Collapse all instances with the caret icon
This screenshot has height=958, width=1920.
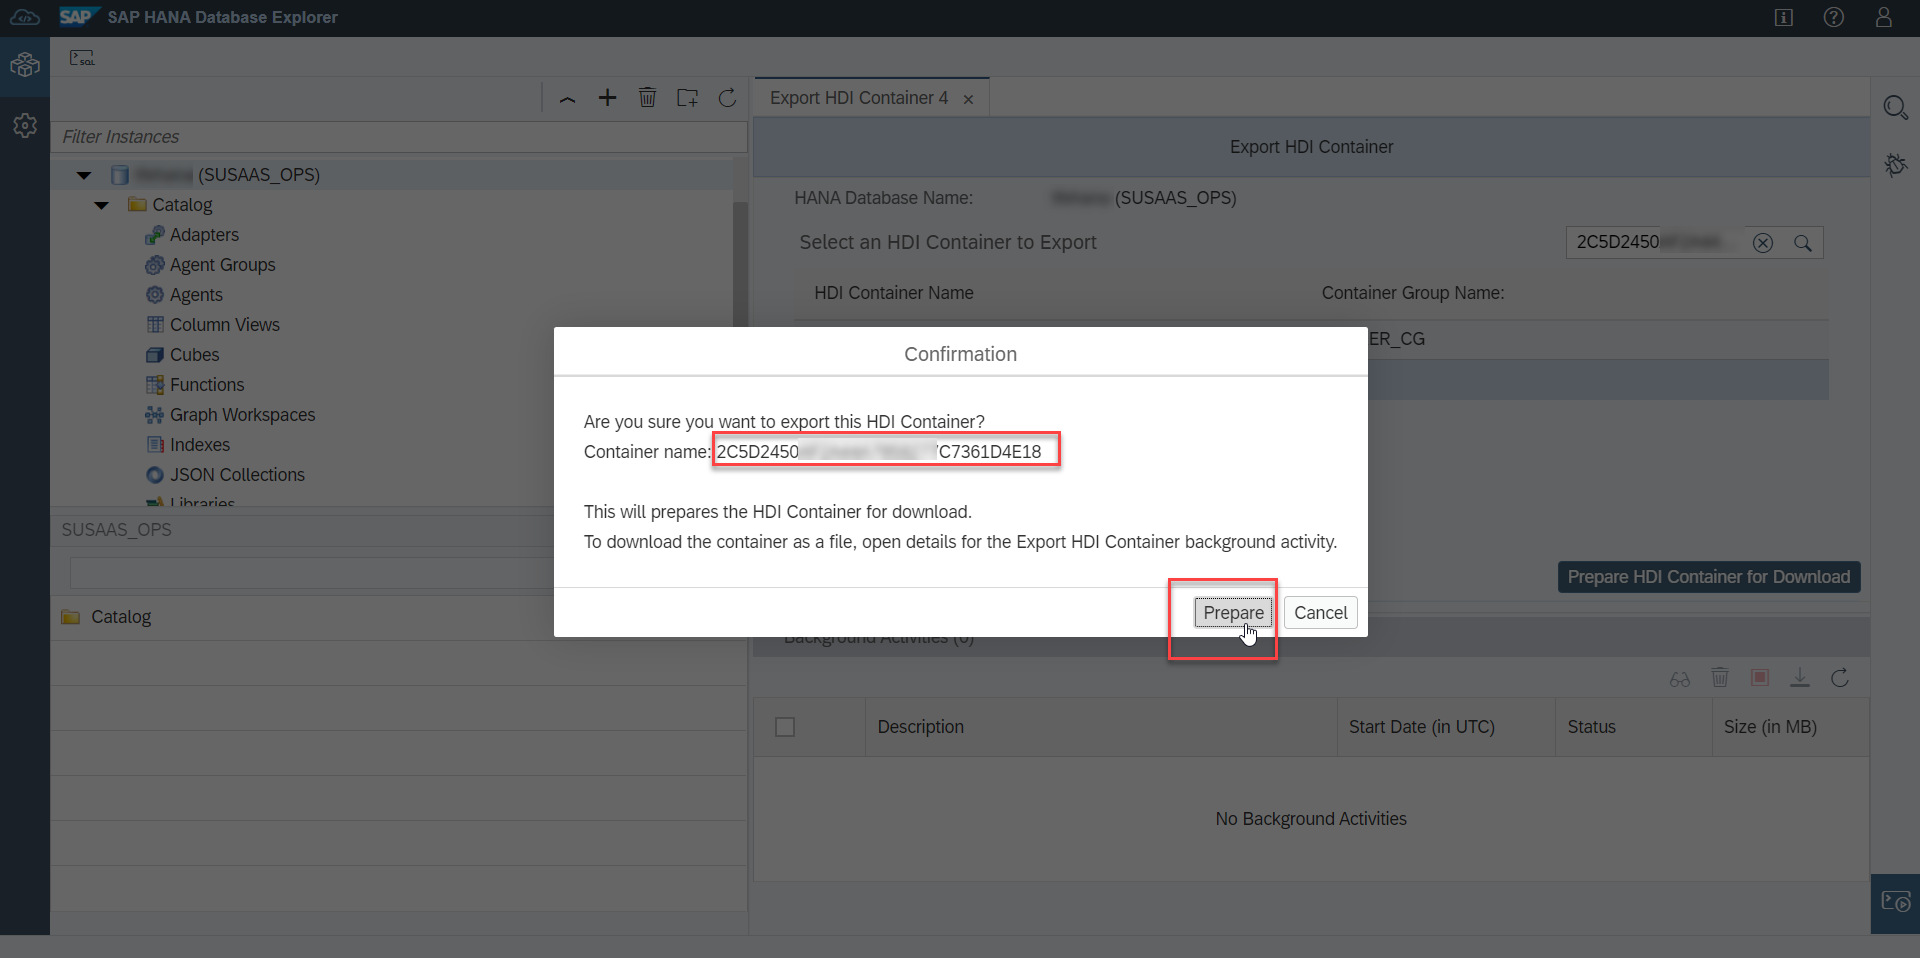[x=567, y=98]
